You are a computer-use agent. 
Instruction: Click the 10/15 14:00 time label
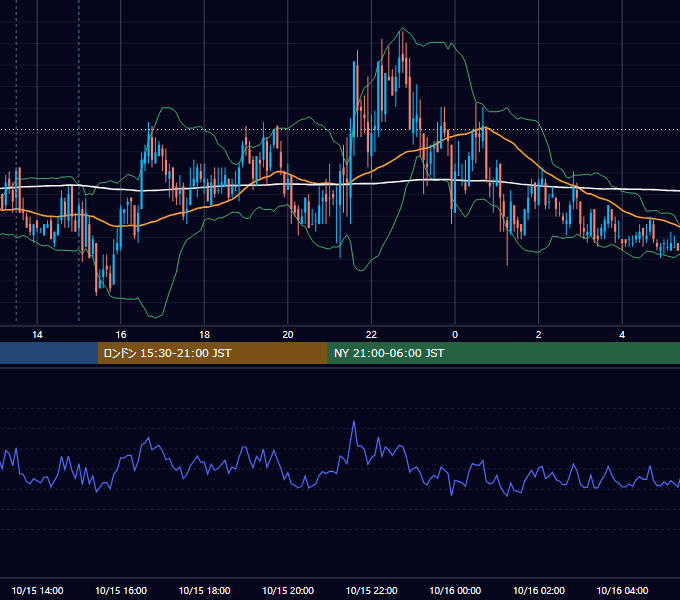[37, 590]
